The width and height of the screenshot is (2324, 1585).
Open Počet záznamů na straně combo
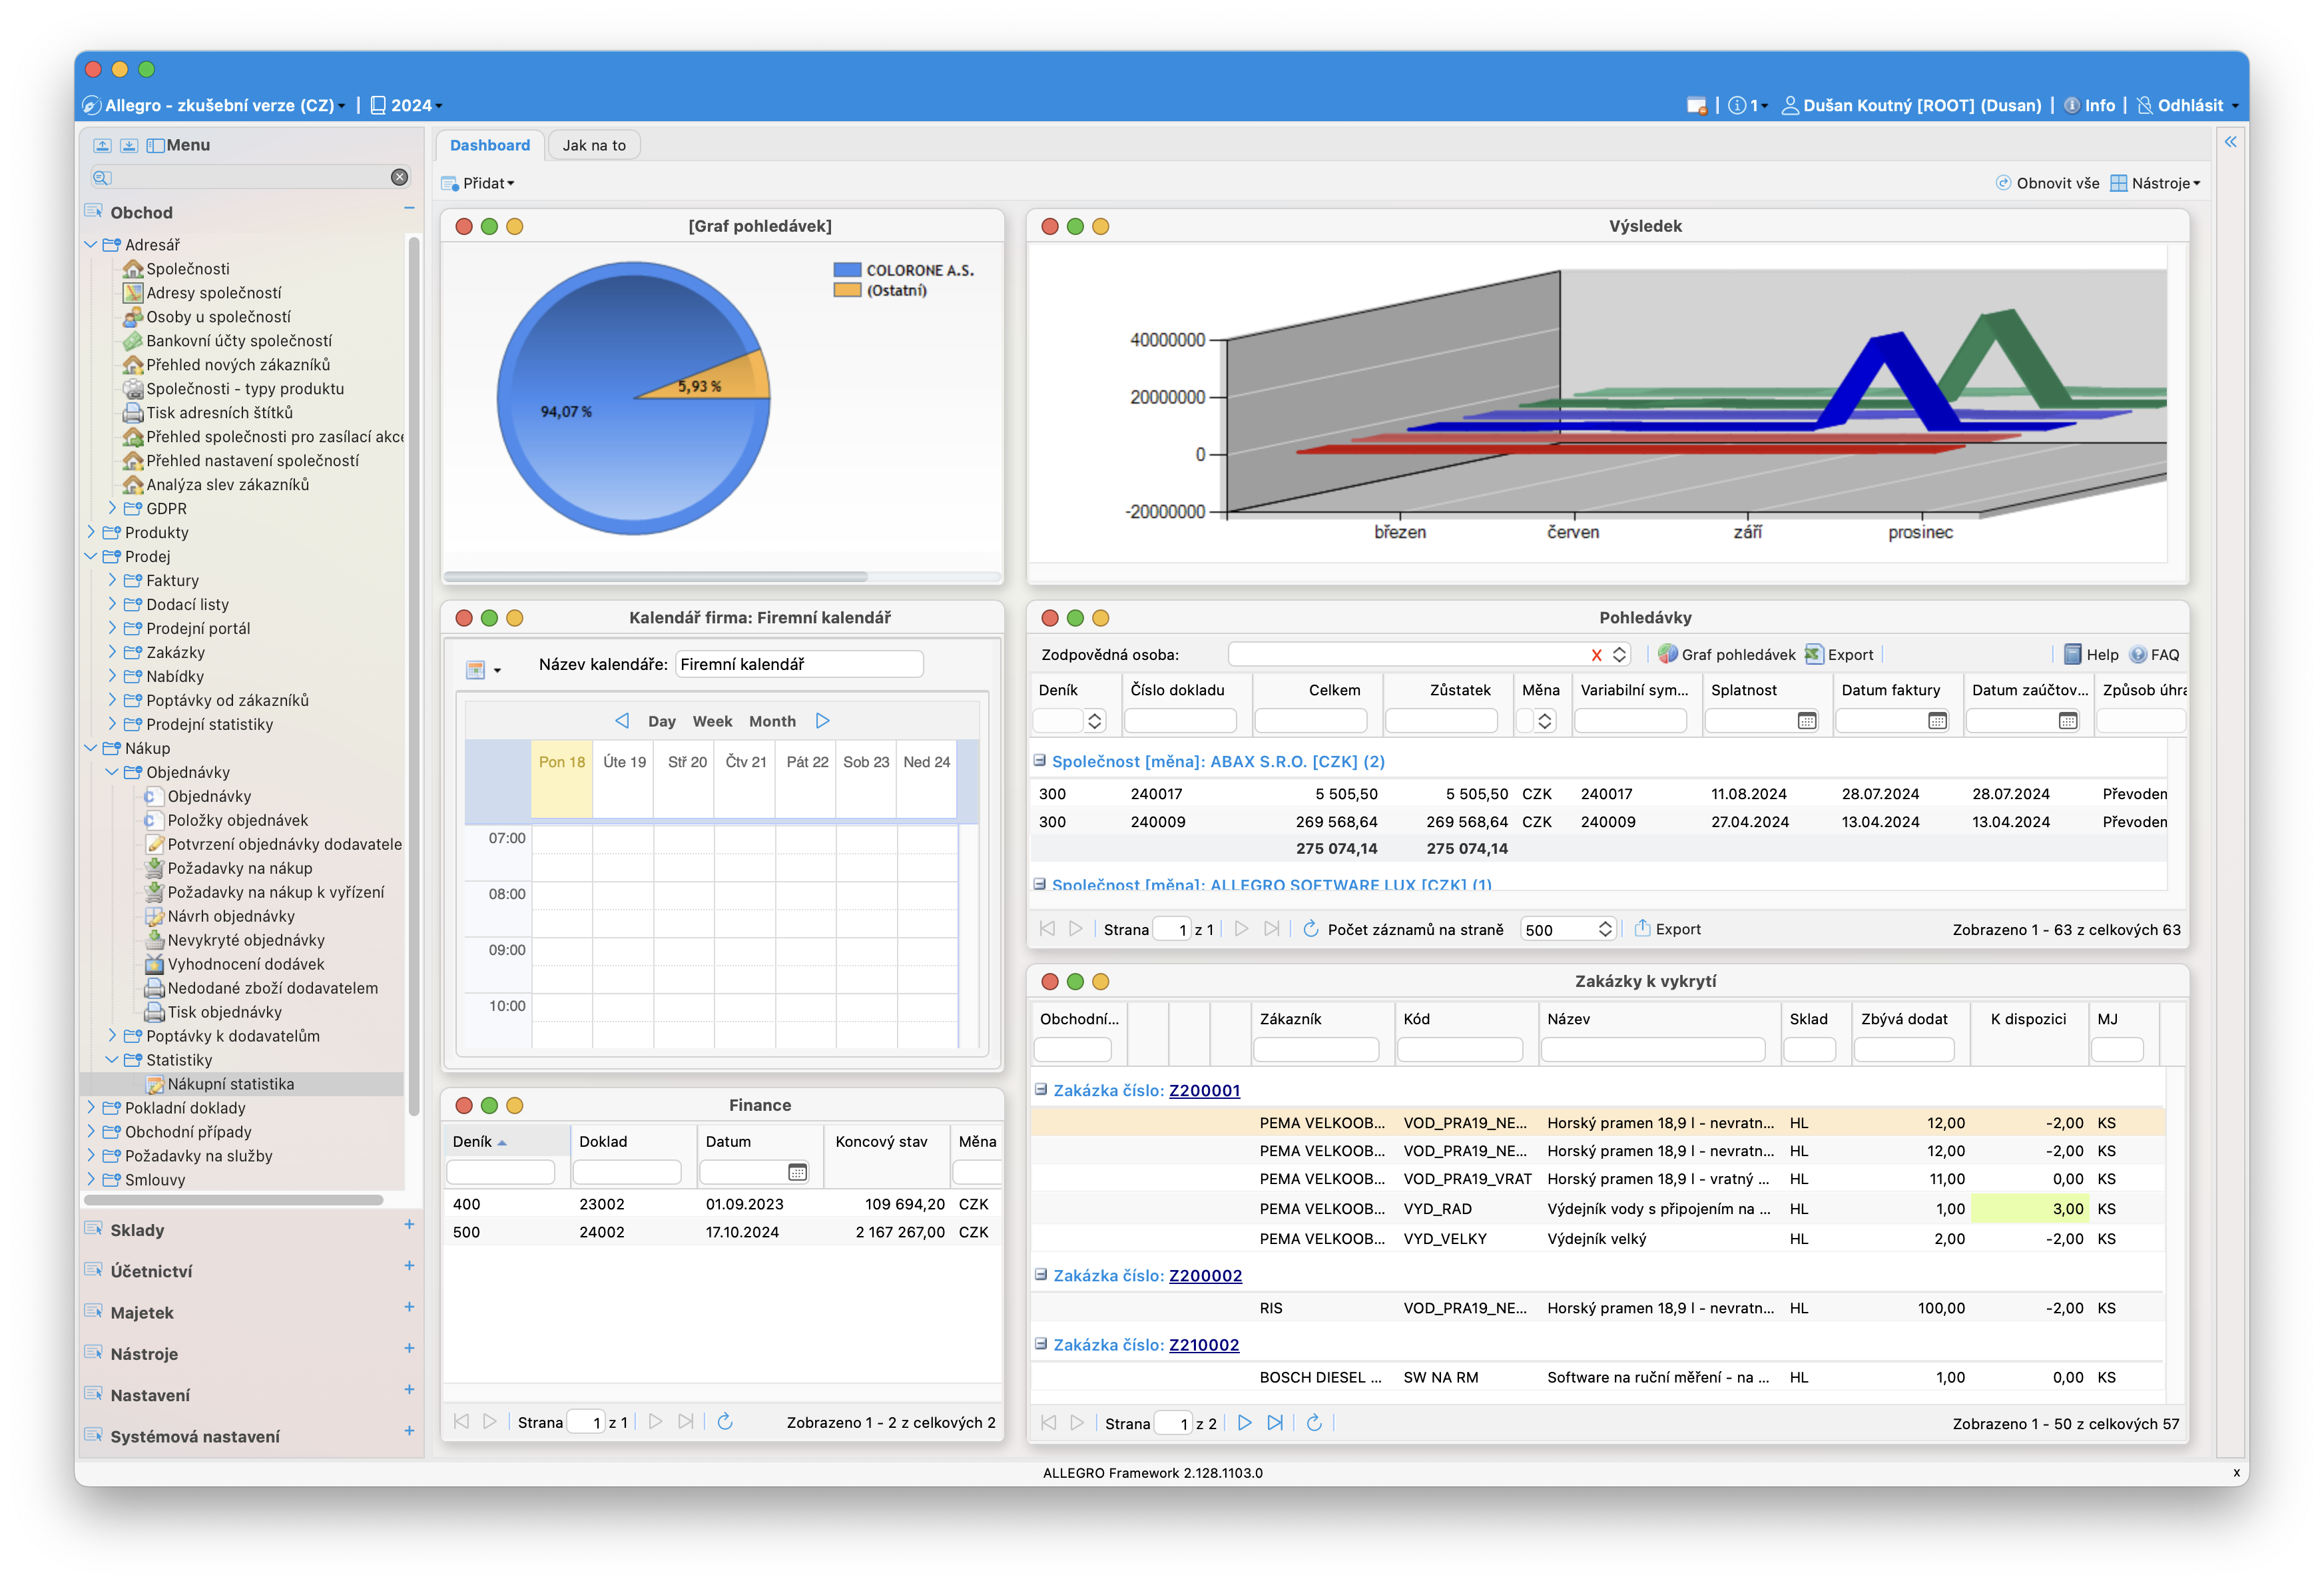click(x=1604, y=929)
